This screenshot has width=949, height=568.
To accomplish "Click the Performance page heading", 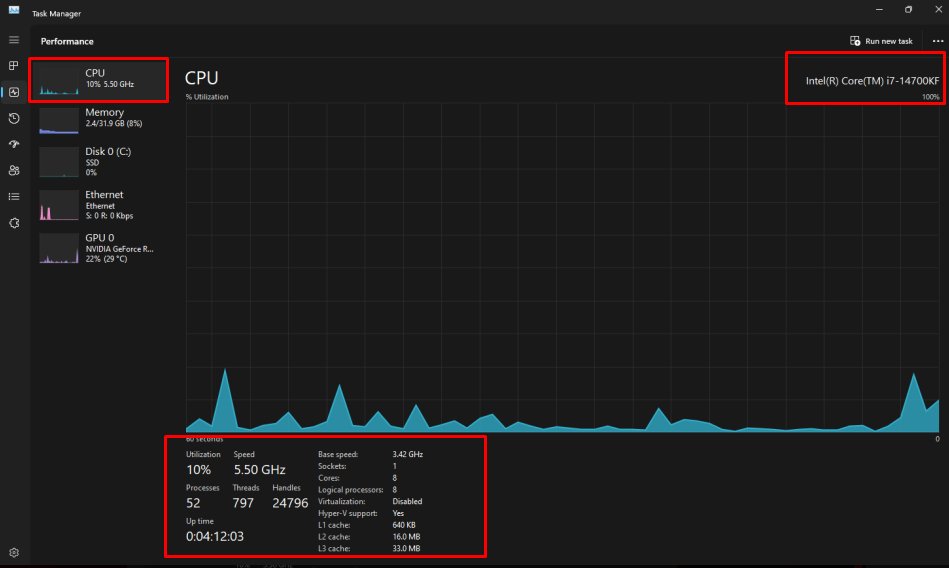I will (x=67, y=41).
